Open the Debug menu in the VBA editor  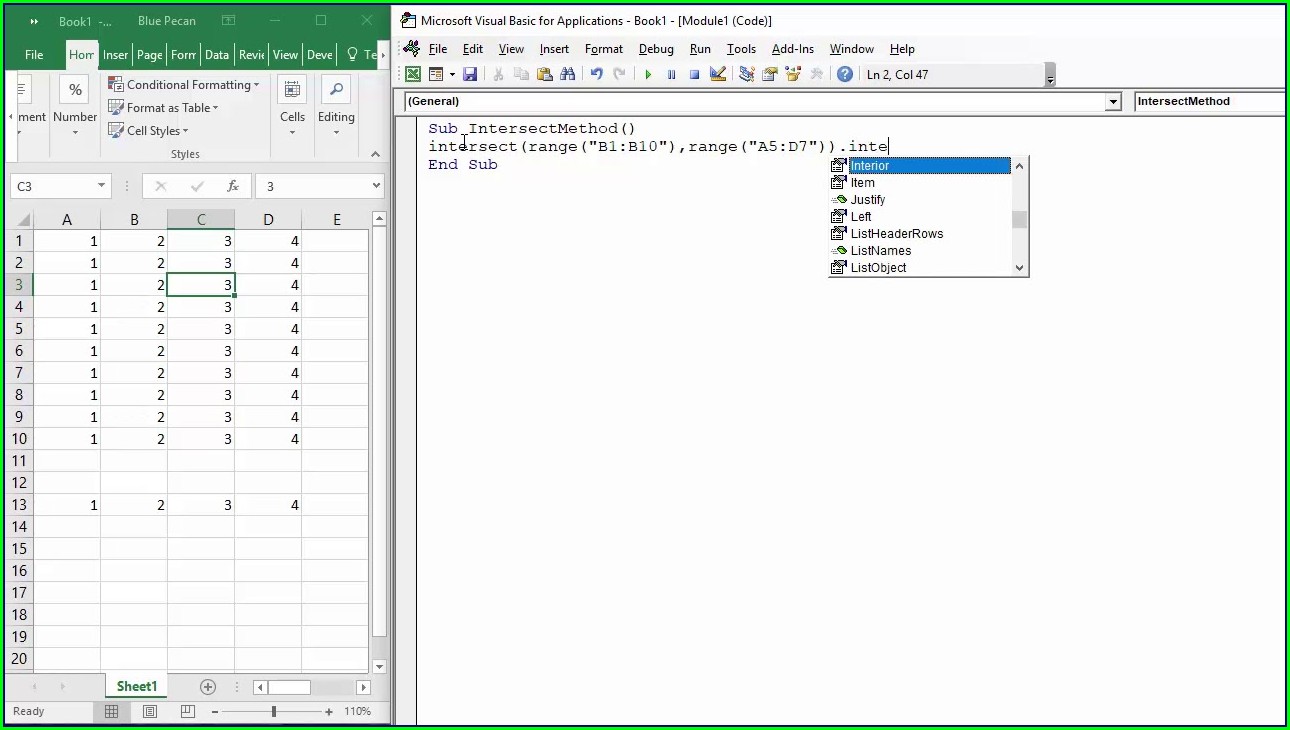coord(656,49)
